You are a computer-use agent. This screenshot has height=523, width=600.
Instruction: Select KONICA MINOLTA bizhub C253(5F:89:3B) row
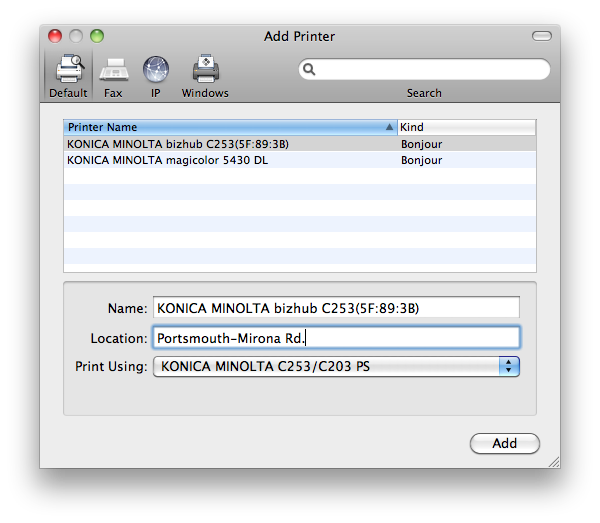coord(300,144)
